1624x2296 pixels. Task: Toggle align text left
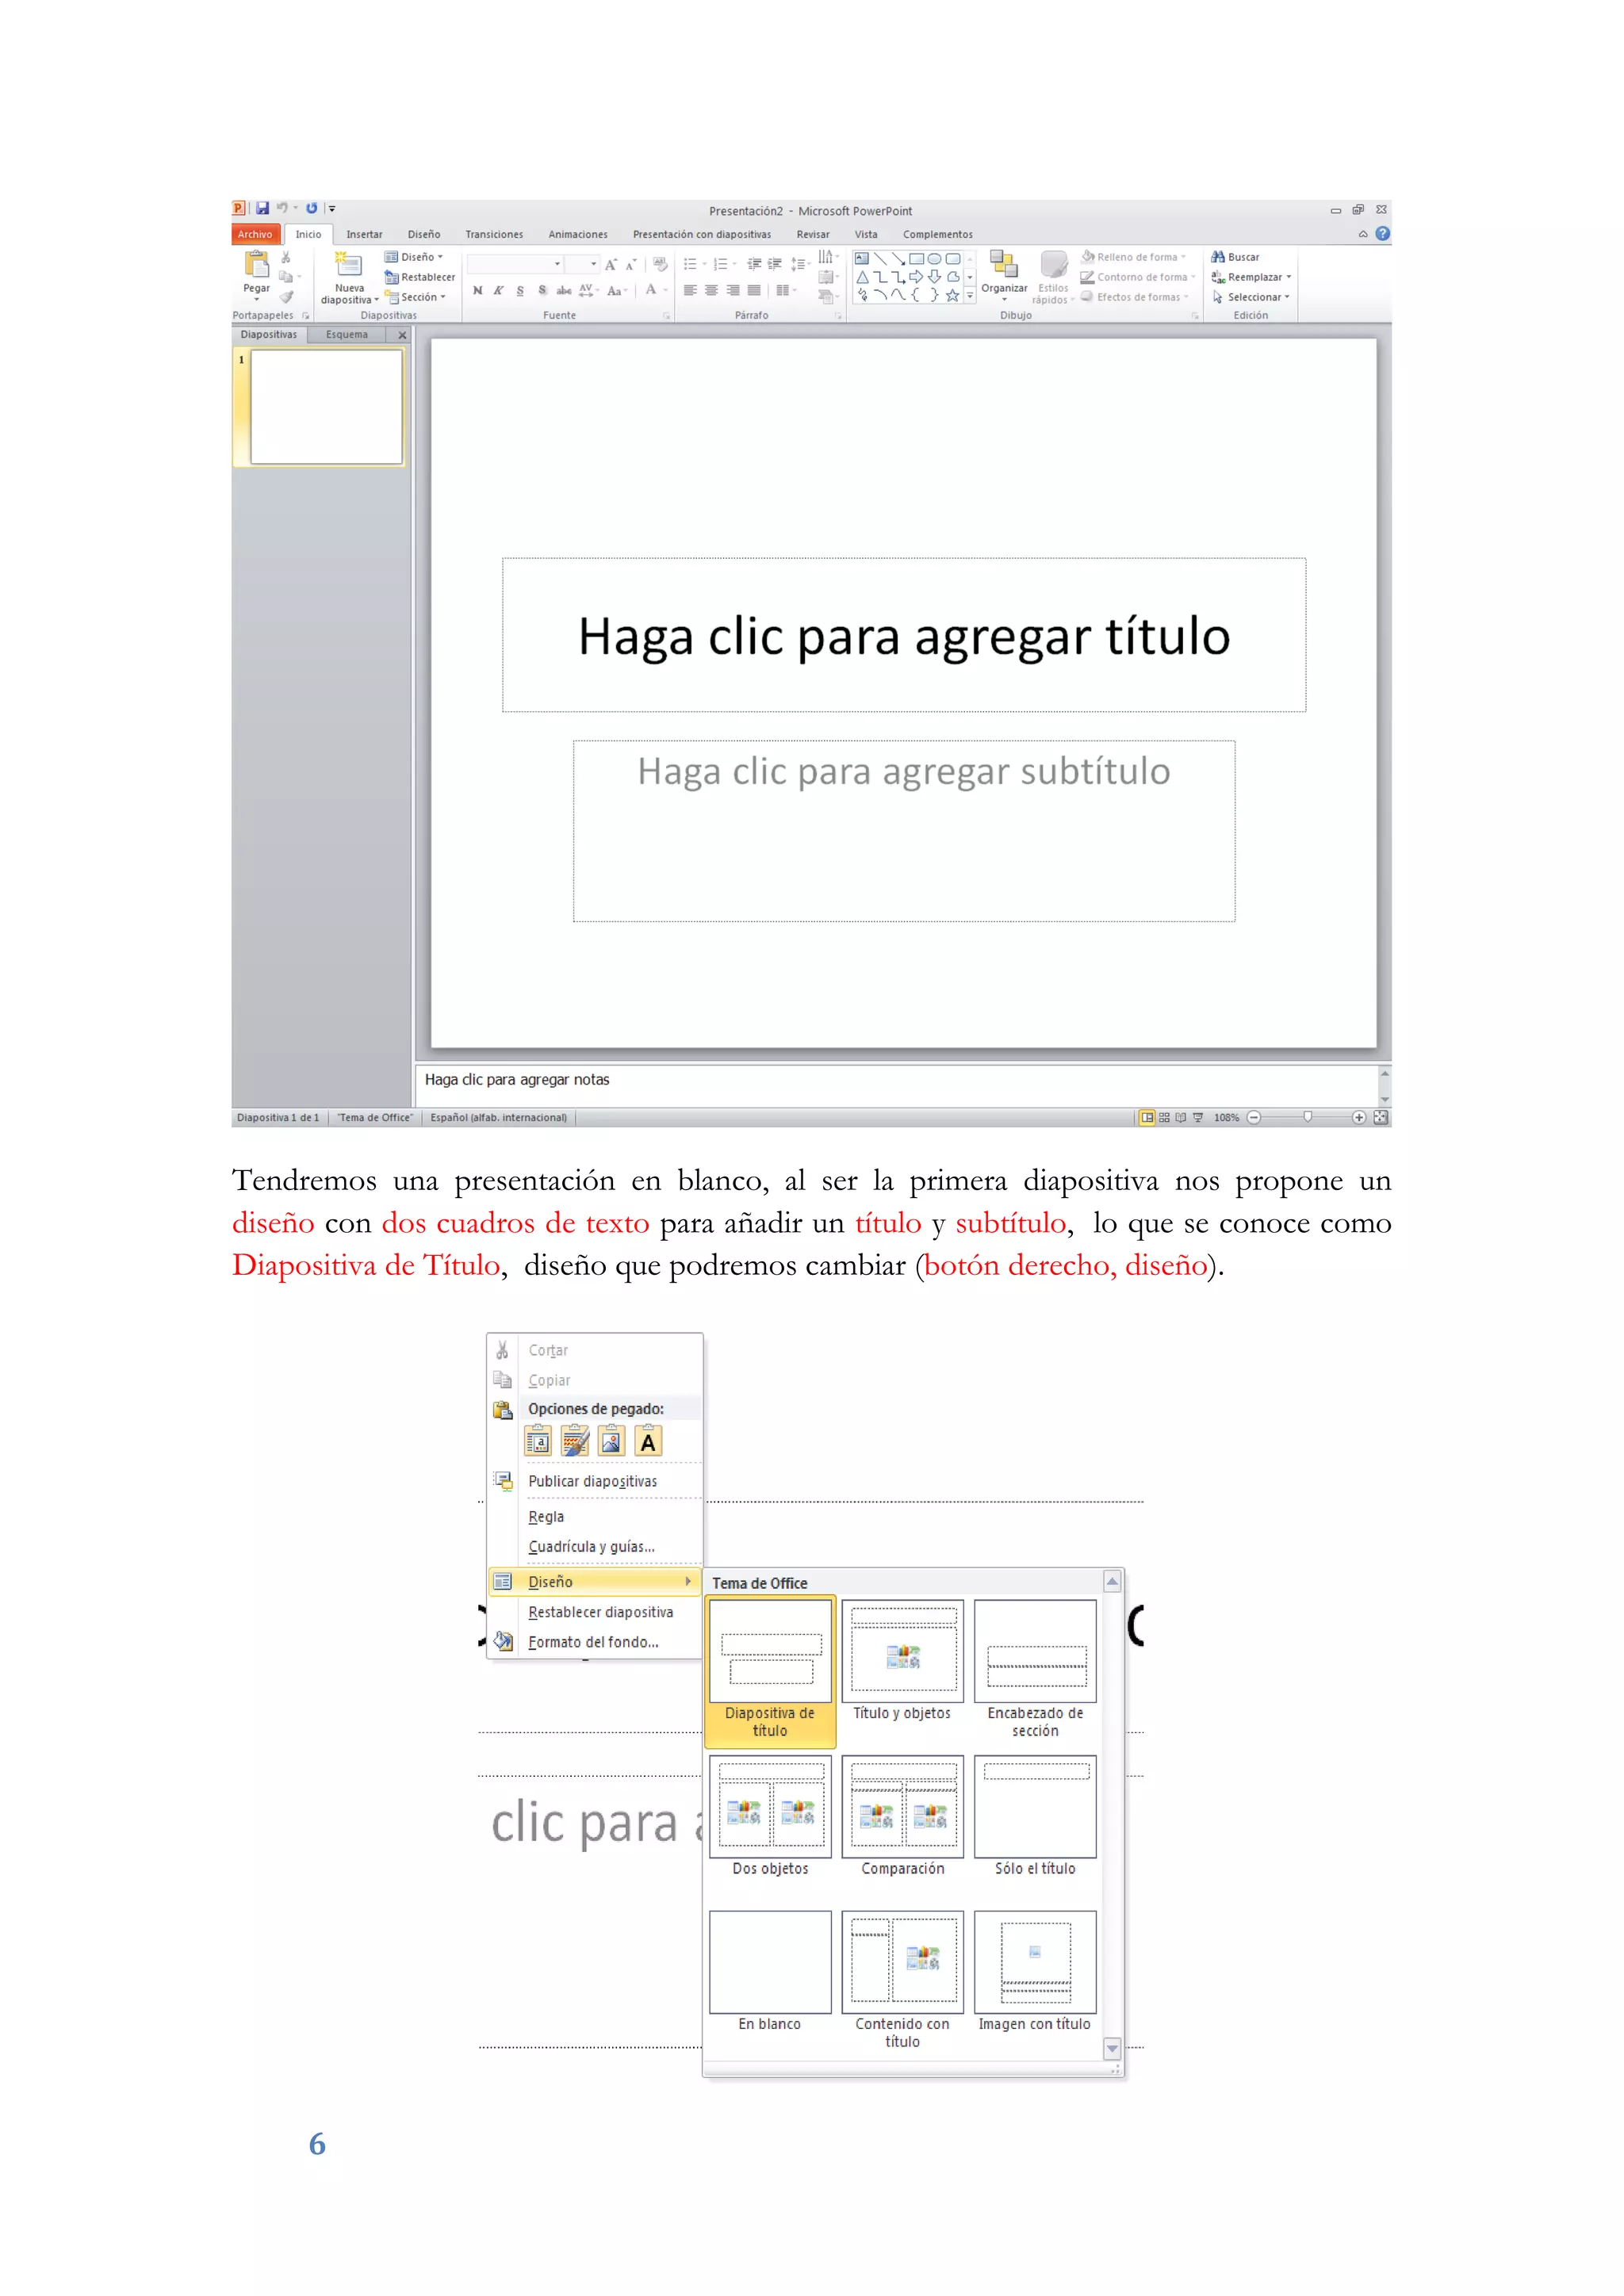click(x=690, y=290)
